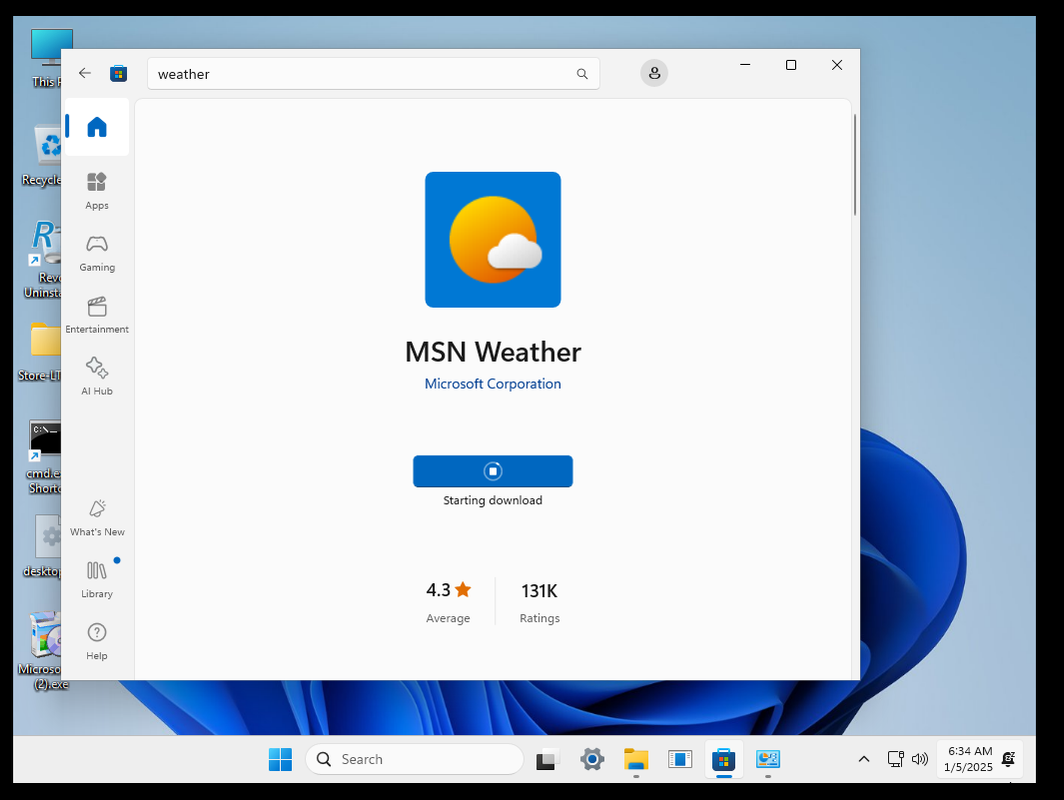Click the Store search field containing weather
Screen dimensions: 1064x800
373,74
